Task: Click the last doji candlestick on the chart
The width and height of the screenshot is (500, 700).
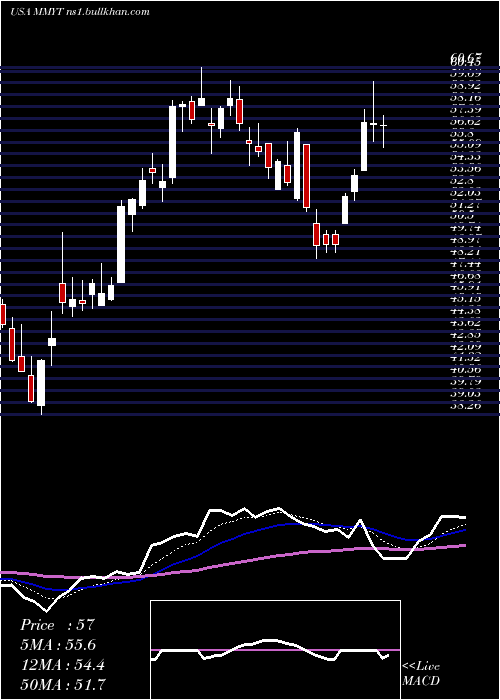Action: tap(383, 126)
